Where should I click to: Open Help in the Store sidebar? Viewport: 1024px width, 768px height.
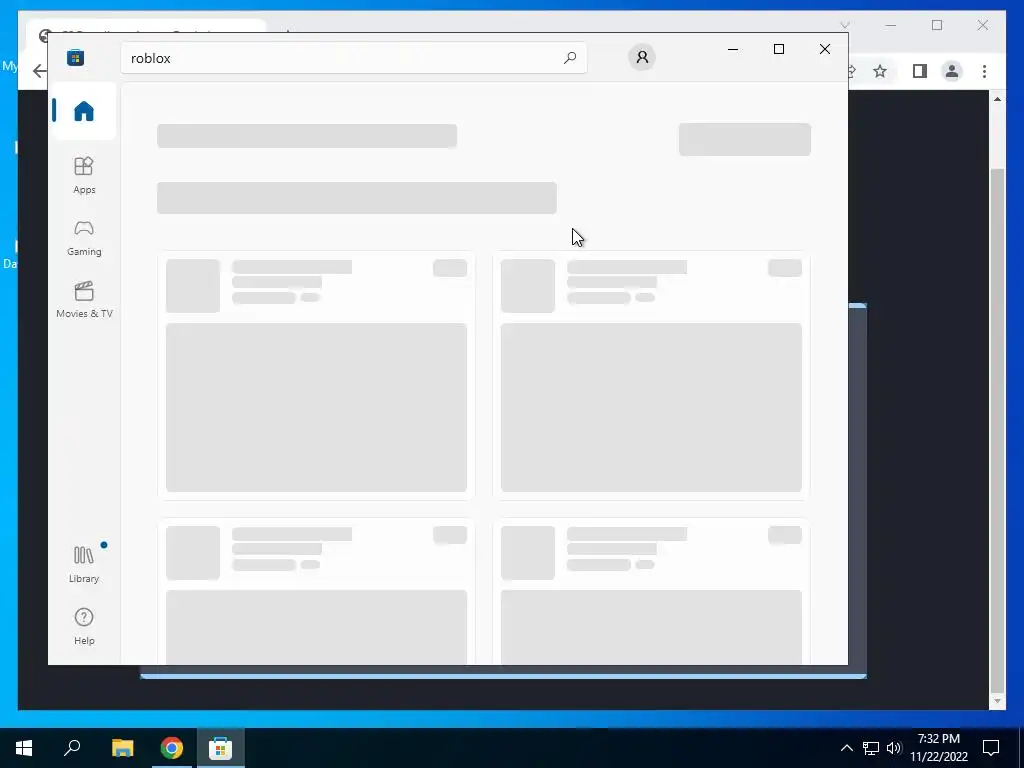pyautogui.click(x=84, y=626)
